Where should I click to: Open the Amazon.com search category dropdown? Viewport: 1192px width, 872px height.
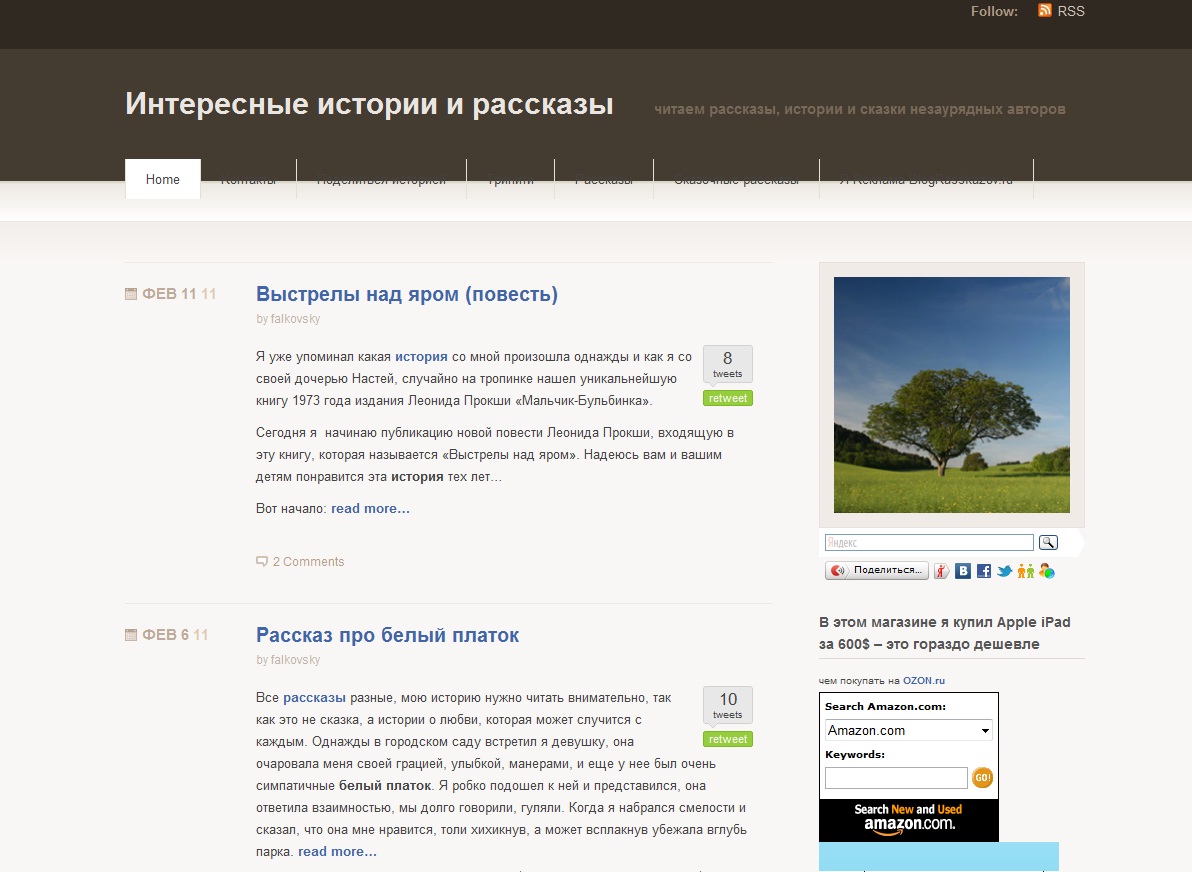pos(908,730)
